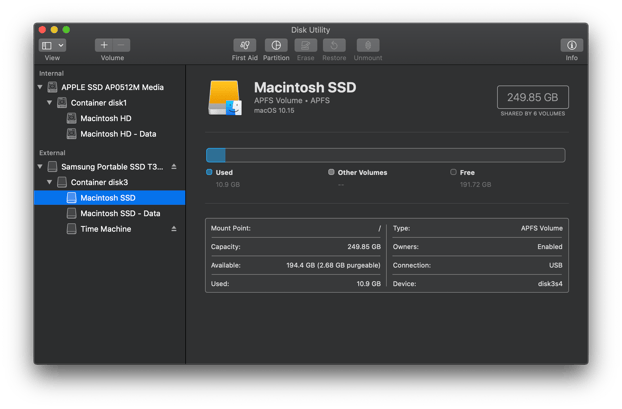This screenshot has width=622, height=409.
Task: Collapse APPLE SSD AP0512M Media disclosure triangle
Action: click(x=40, y=87)
